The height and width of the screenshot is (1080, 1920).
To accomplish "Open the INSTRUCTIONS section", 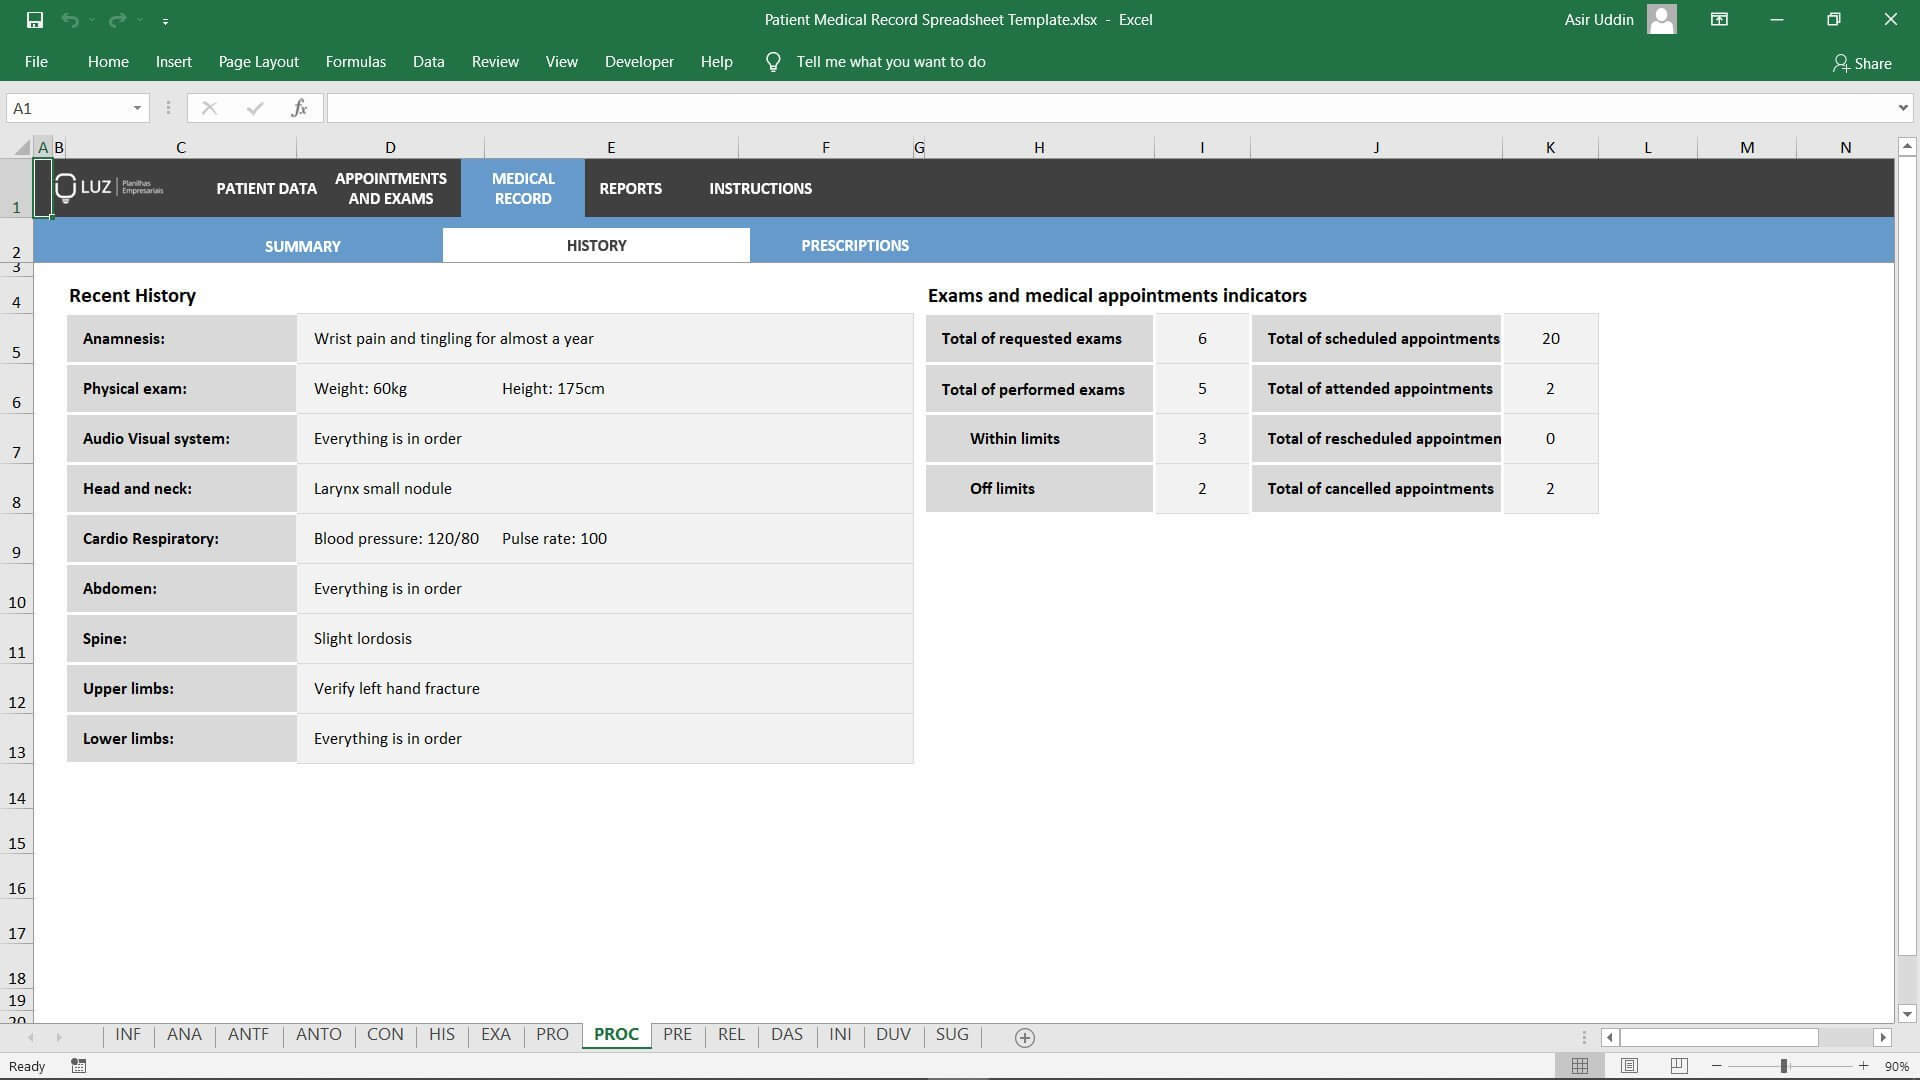I will [760, 188].
